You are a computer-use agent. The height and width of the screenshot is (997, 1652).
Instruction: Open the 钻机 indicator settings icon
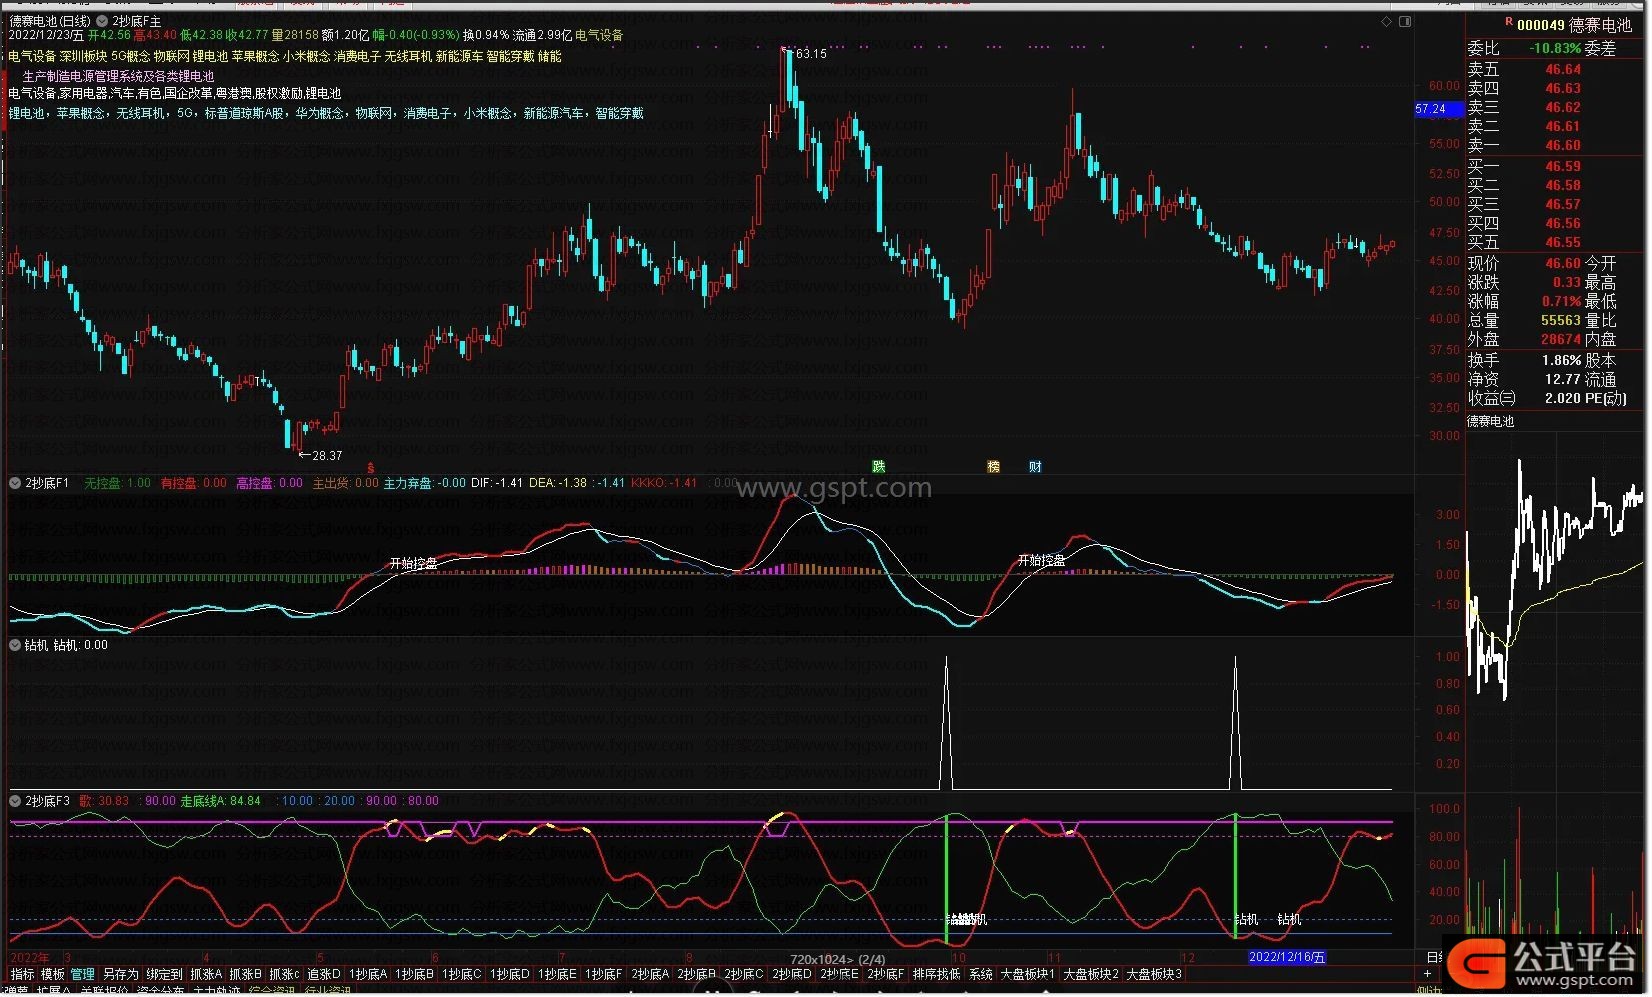click(x=15, y=645)
